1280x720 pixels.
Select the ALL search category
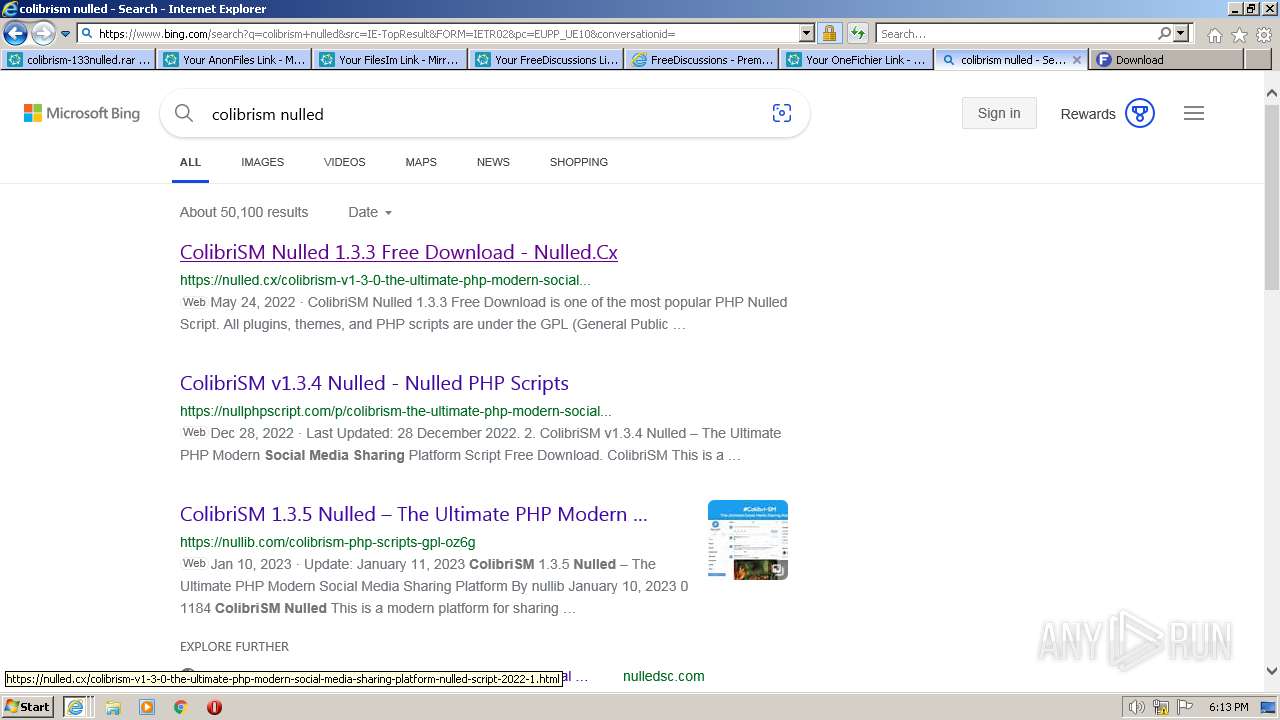click(x=190, y=162)
